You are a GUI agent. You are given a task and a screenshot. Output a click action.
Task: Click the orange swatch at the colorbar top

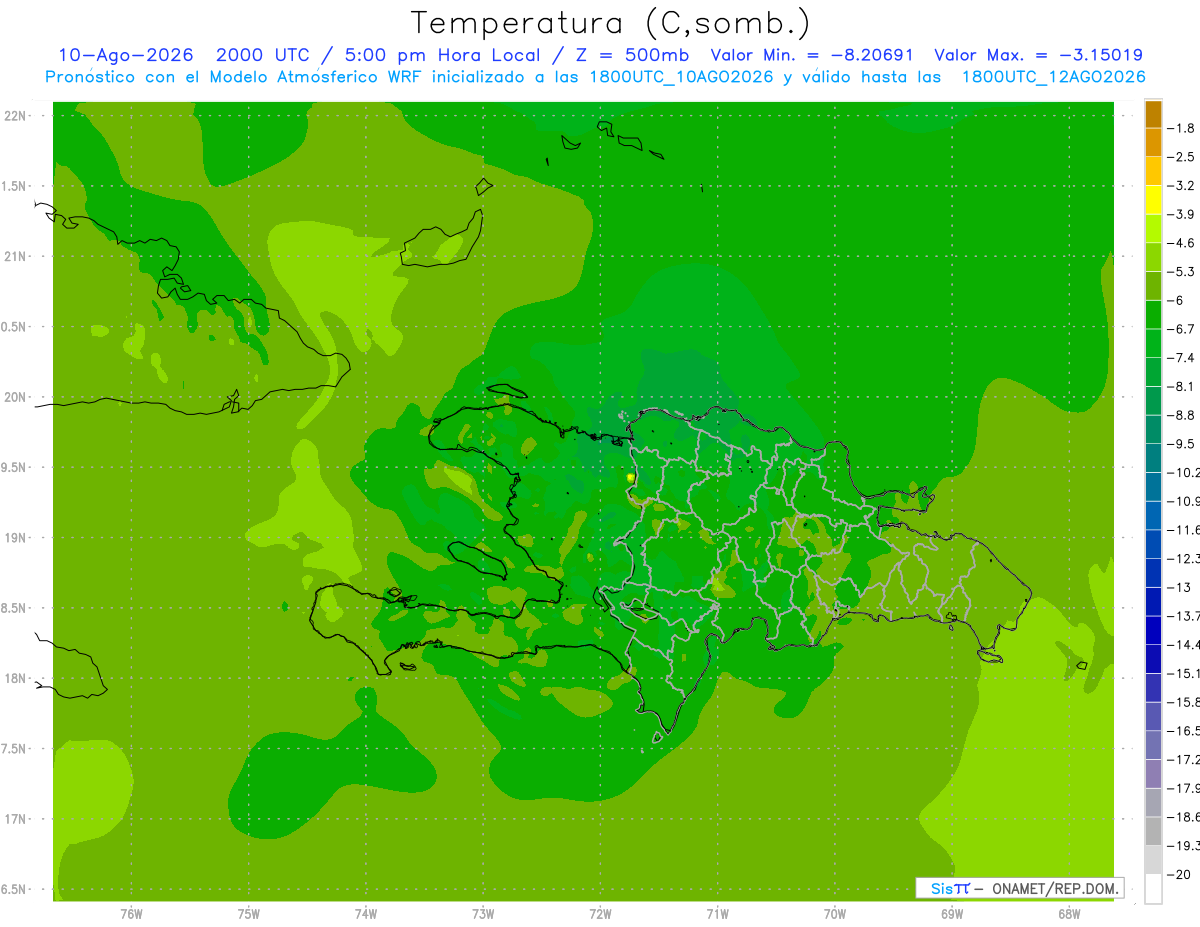pos(1153,114)
